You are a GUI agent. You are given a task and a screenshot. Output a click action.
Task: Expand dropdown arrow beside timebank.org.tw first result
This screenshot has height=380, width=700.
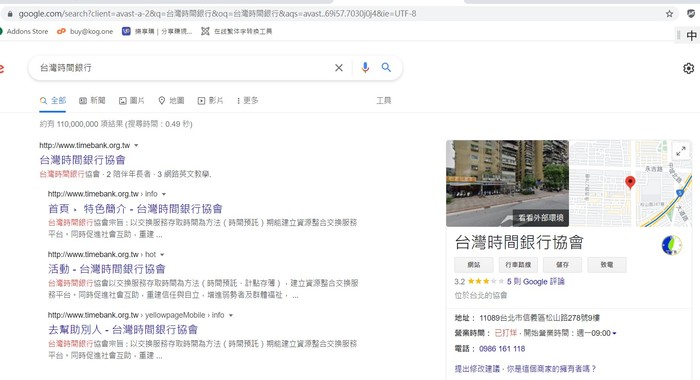(x=136, y=145)
